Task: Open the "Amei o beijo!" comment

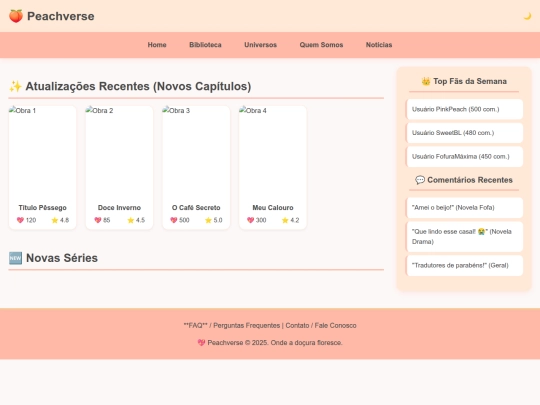Action: click(464, 208)
